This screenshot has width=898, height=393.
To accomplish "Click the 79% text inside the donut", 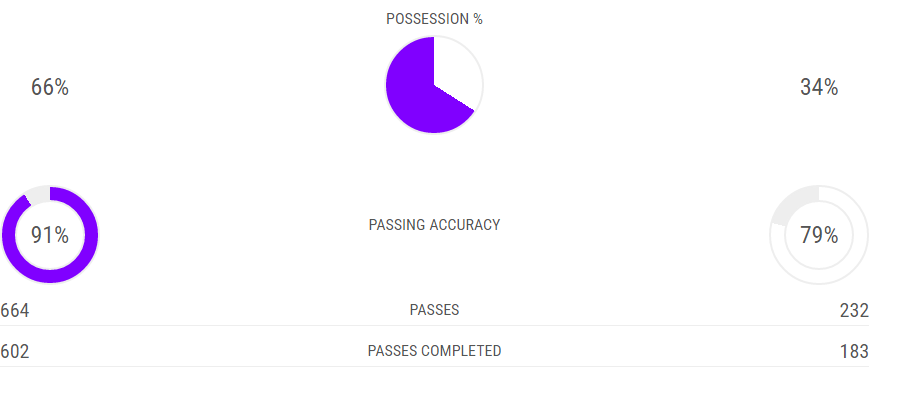I will point(819,235).
